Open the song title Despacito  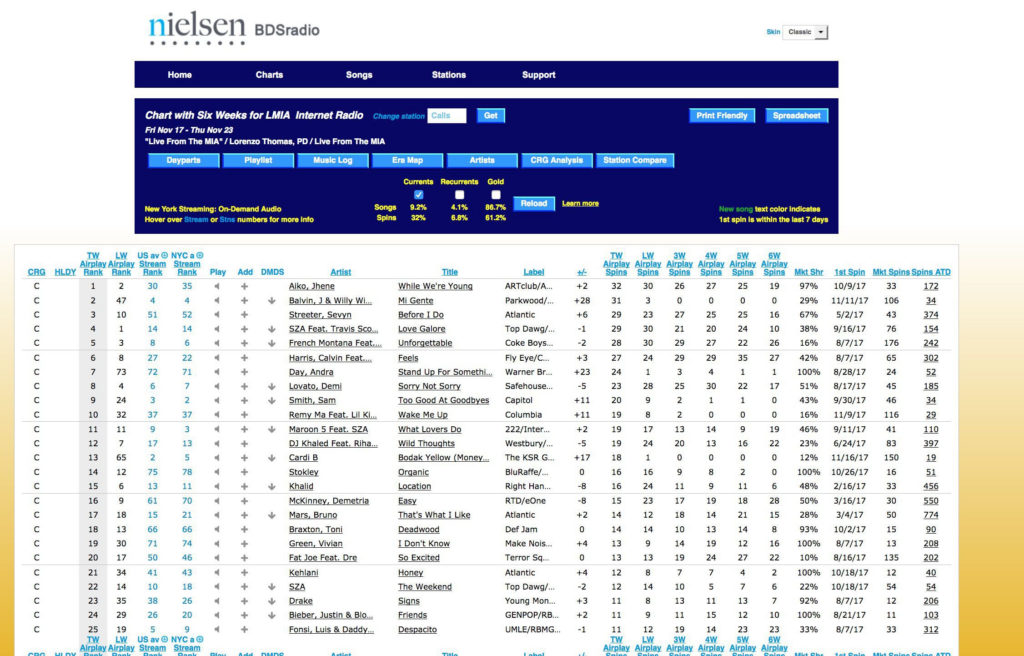click(417, 630)
